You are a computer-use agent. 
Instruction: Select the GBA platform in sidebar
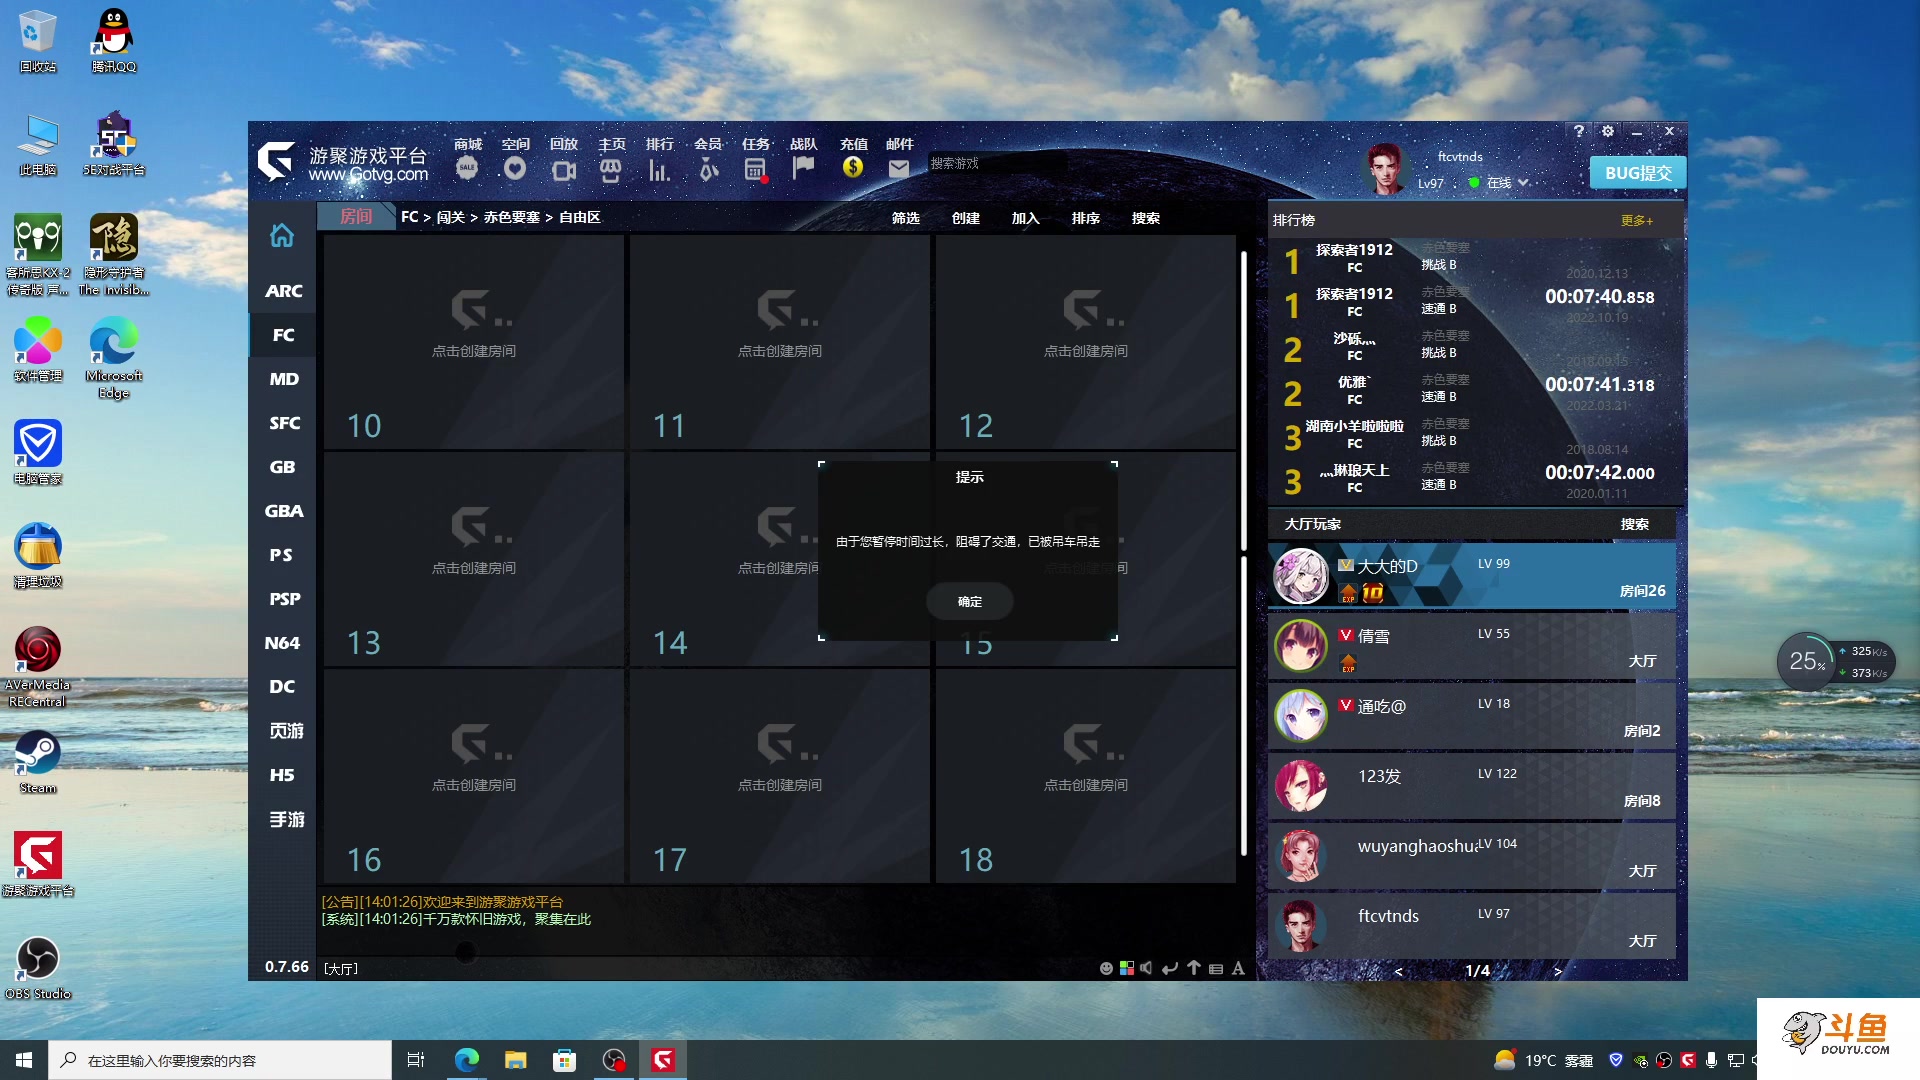point(283,511)
